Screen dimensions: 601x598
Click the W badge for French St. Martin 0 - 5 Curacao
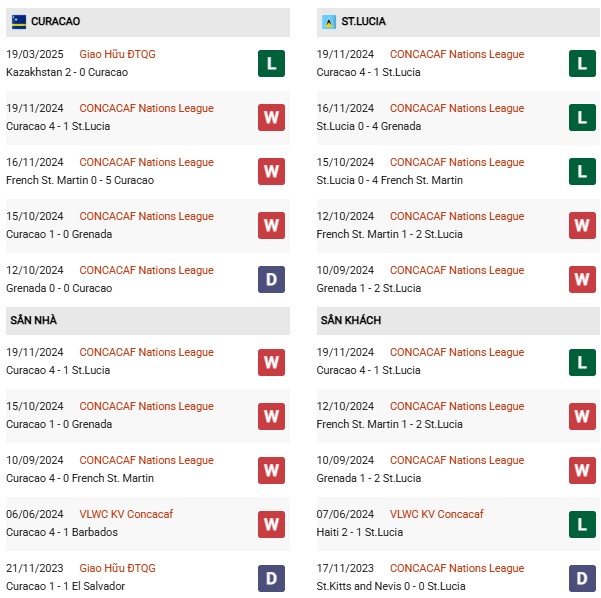pyautogui.click(x=271, y=171)
